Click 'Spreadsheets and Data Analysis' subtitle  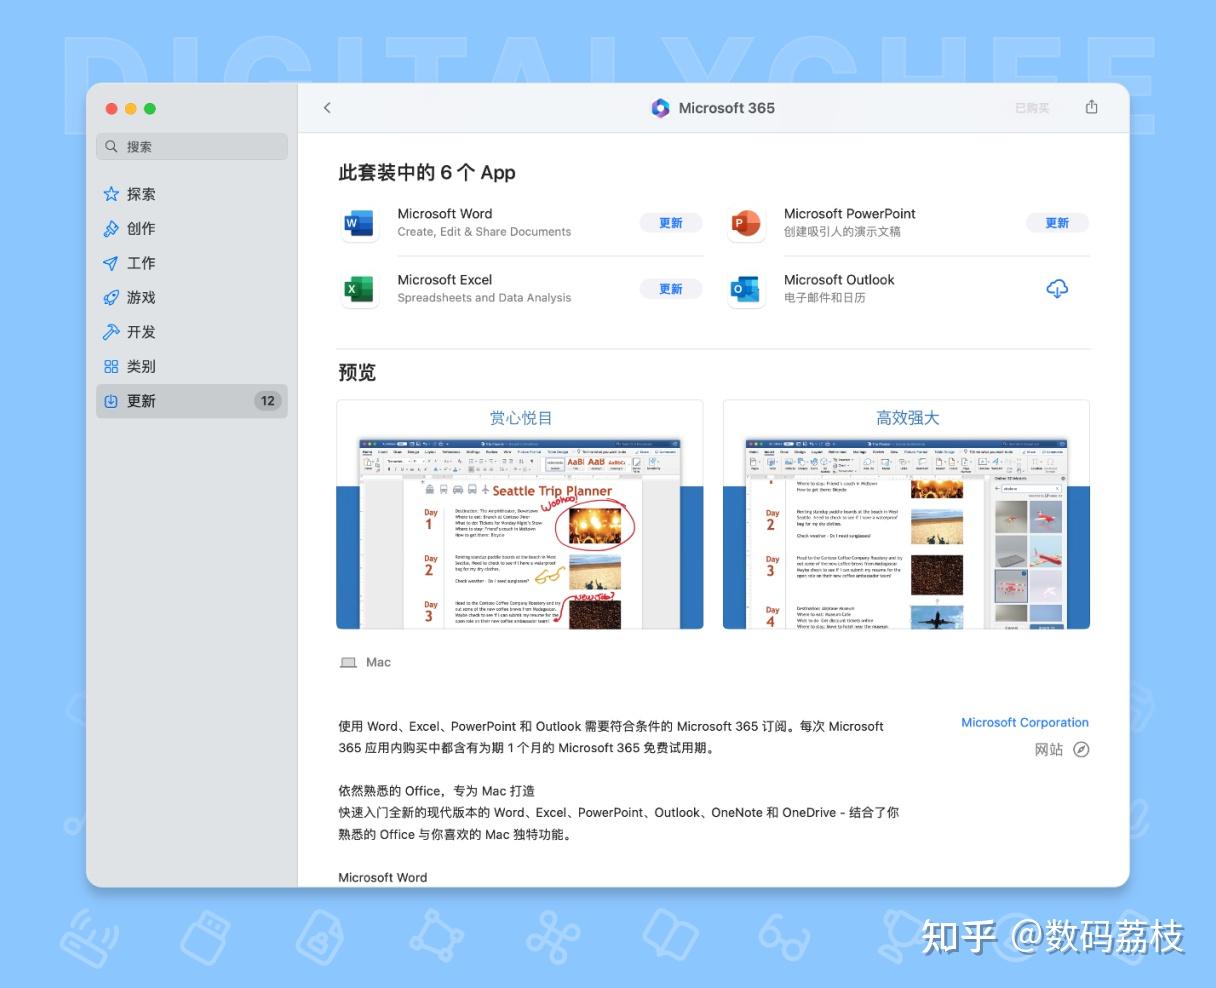484,298
